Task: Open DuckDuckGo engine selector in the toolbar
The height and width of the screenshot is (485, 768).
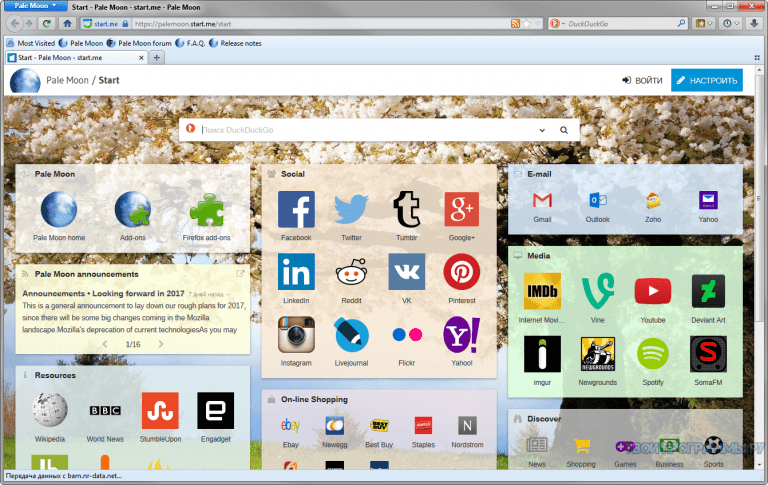Action: (x=557, y=24)
